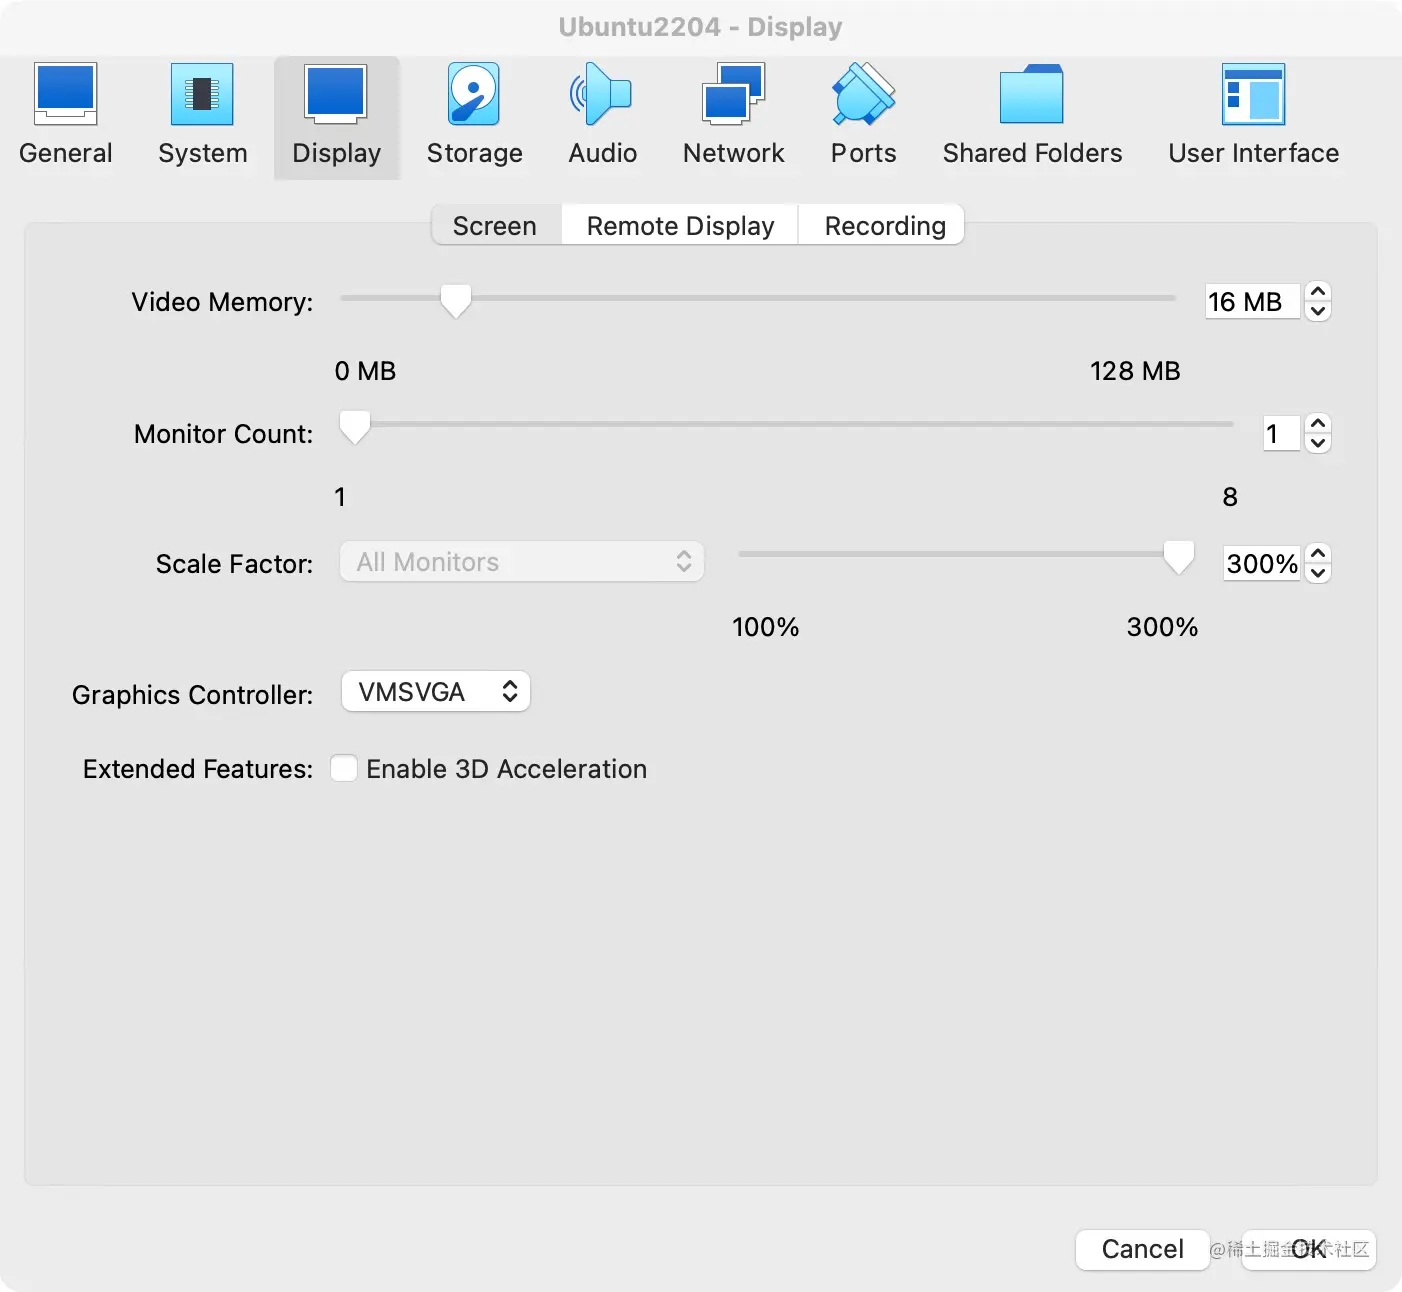
Task: Open the Graphics Controller VMSVGA dropdown
Action: coord(436,692)
